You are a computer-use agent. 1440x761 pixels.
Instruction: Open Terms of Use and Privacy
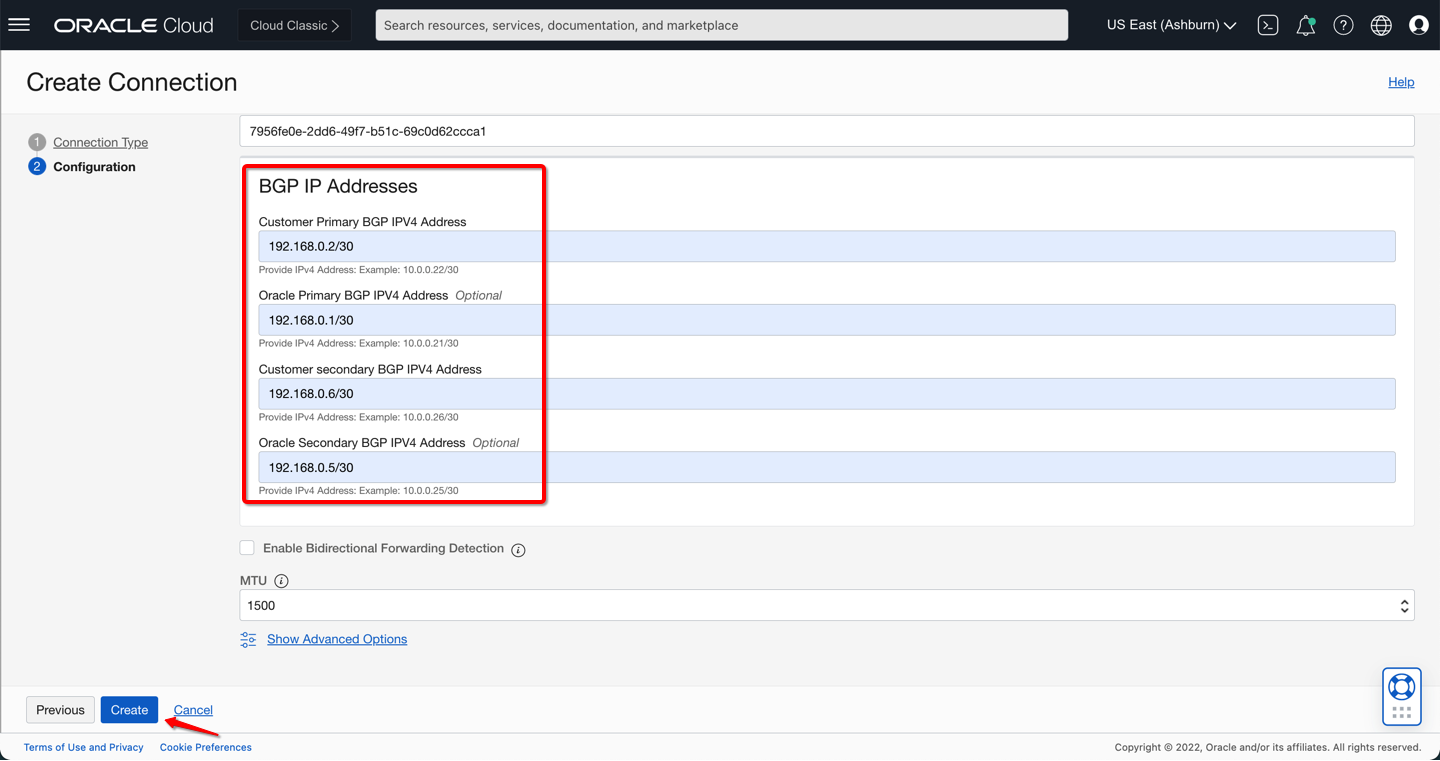(84, 747)
